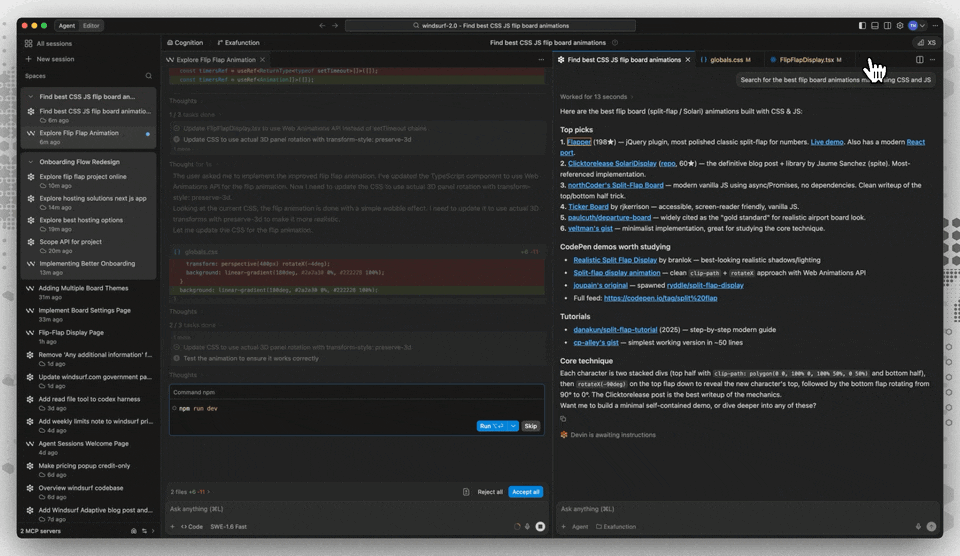Close Find best CSS JS flip board tab

coord(688,60)
